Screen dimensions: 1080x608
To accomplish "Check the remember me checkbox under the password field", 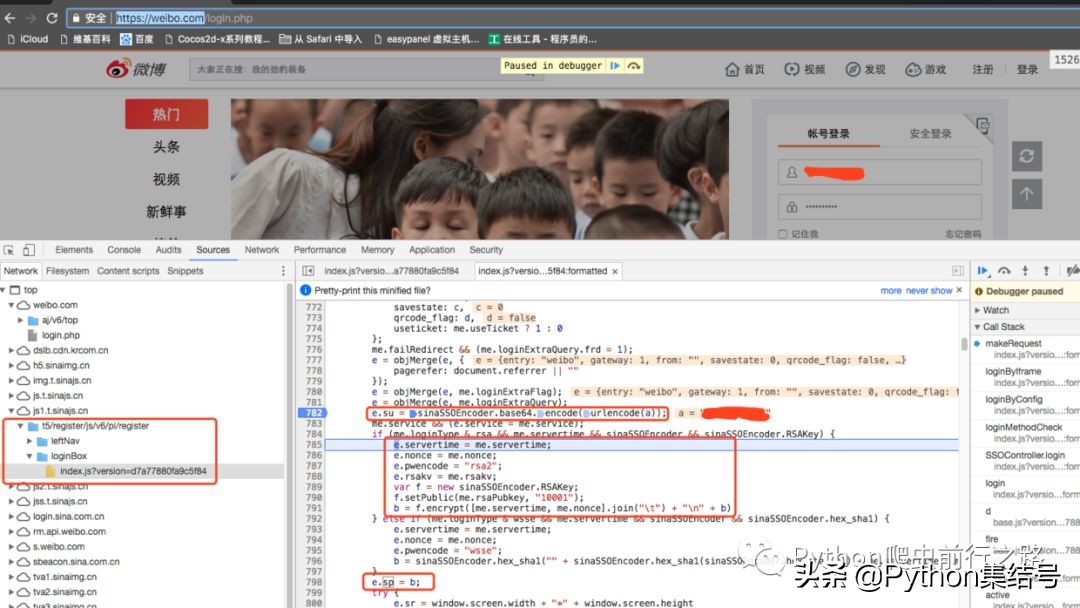I will (x=782, y=233).
